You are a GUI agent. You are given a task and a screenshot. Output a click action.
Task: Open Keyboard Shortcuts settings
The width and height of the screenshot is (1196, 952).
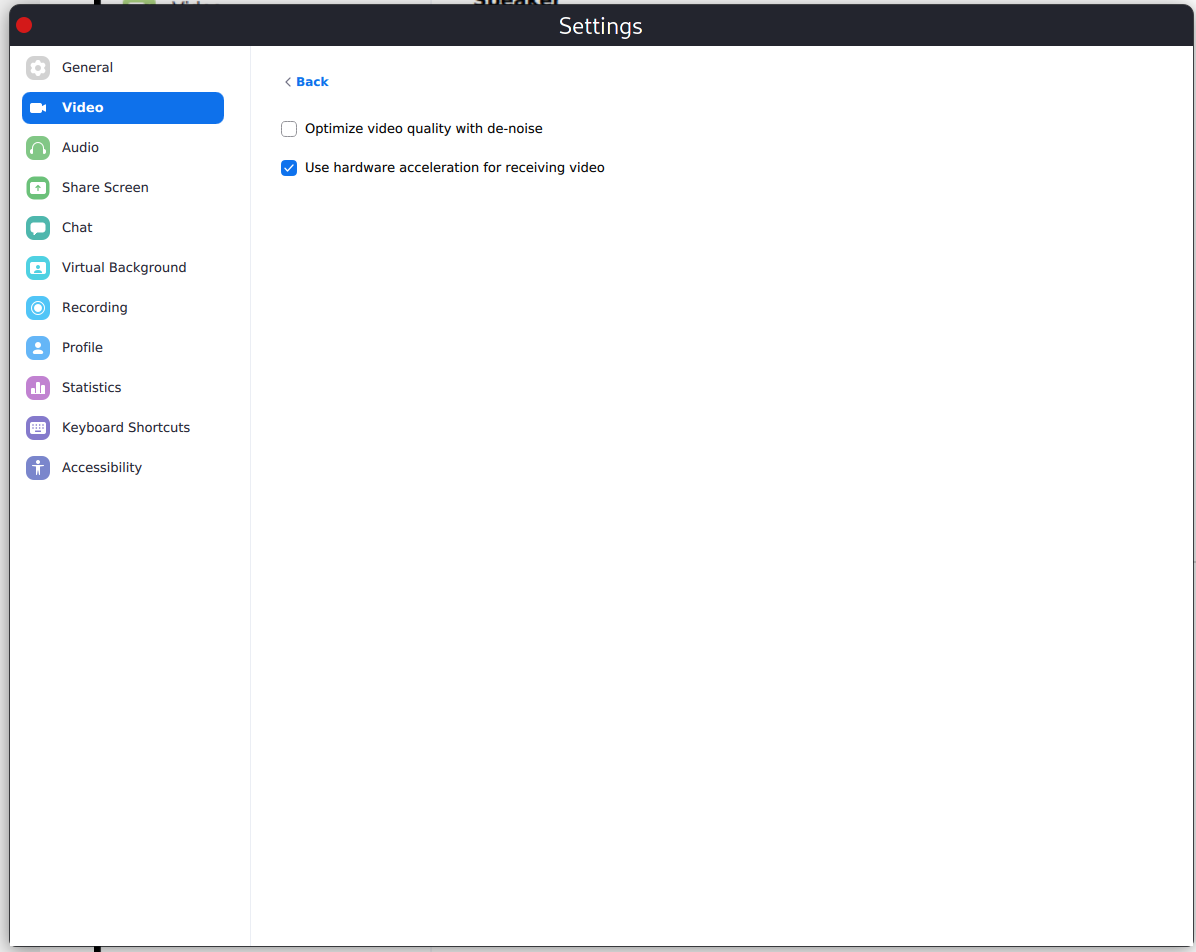123,428
